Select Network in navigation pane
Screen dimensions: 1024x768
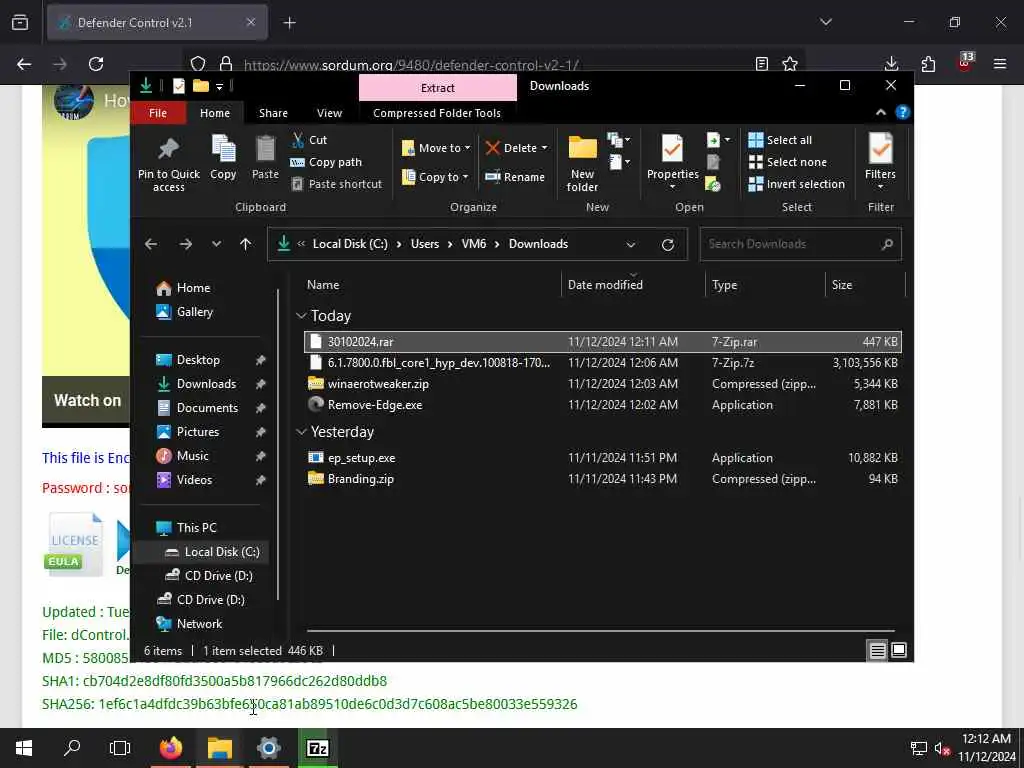click(x=199, y=624)
